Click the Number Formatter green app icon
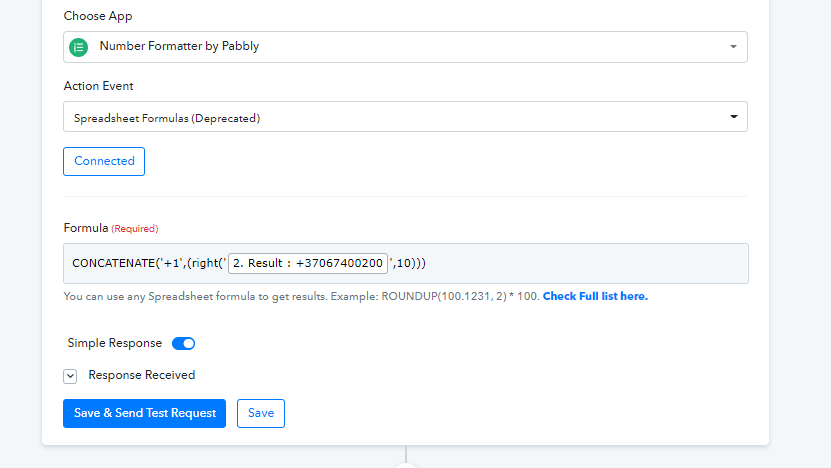 tap(78, 47)
